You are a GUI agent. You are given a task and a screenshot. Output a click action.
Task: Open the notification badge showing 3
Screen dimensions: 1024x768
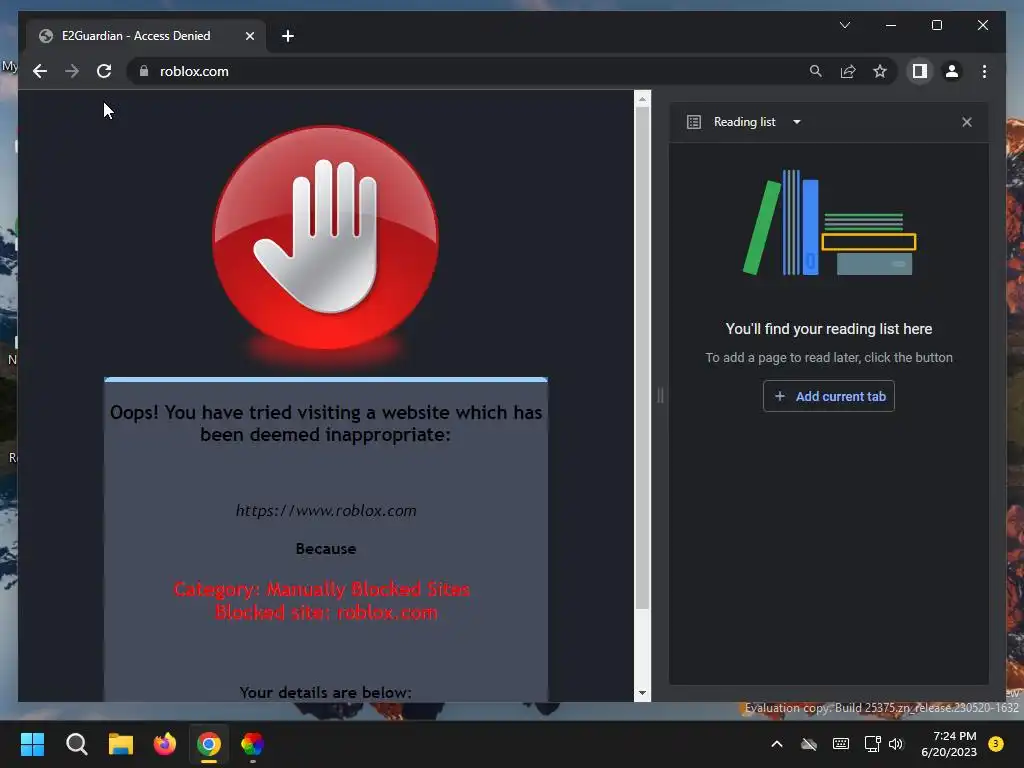point(996,744)
